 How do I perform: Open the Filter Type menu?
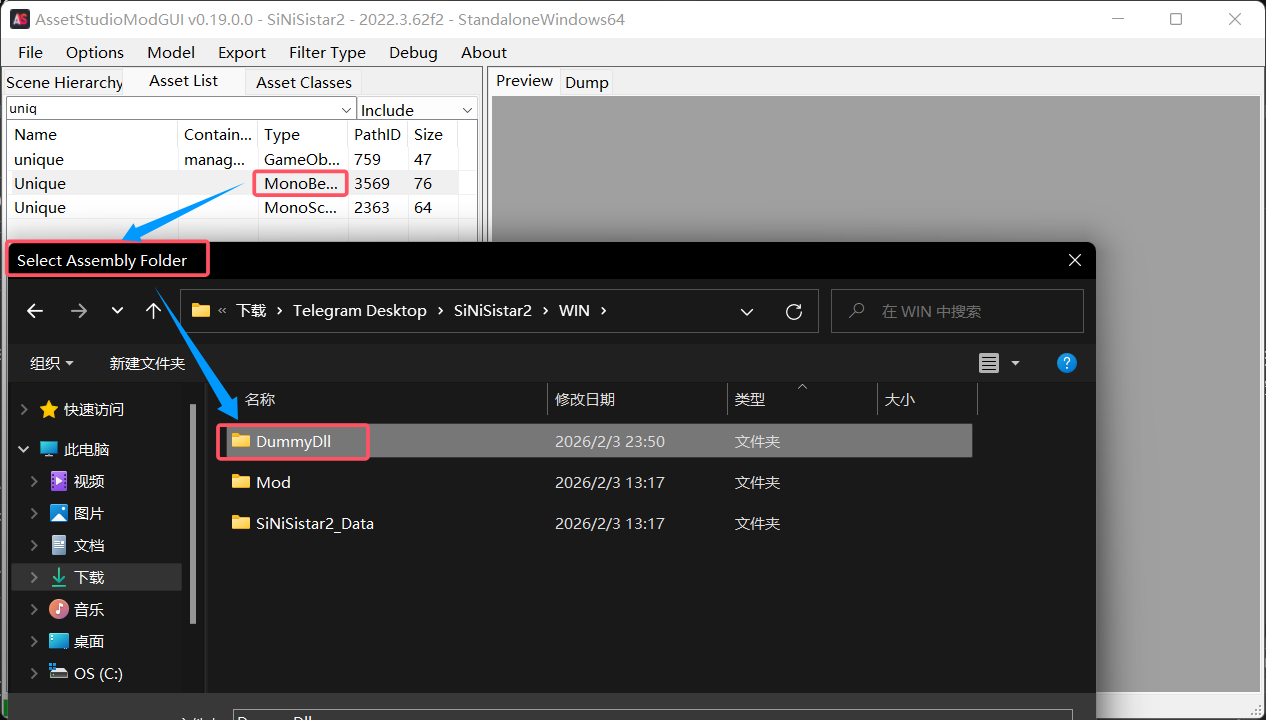click(327, 52)
